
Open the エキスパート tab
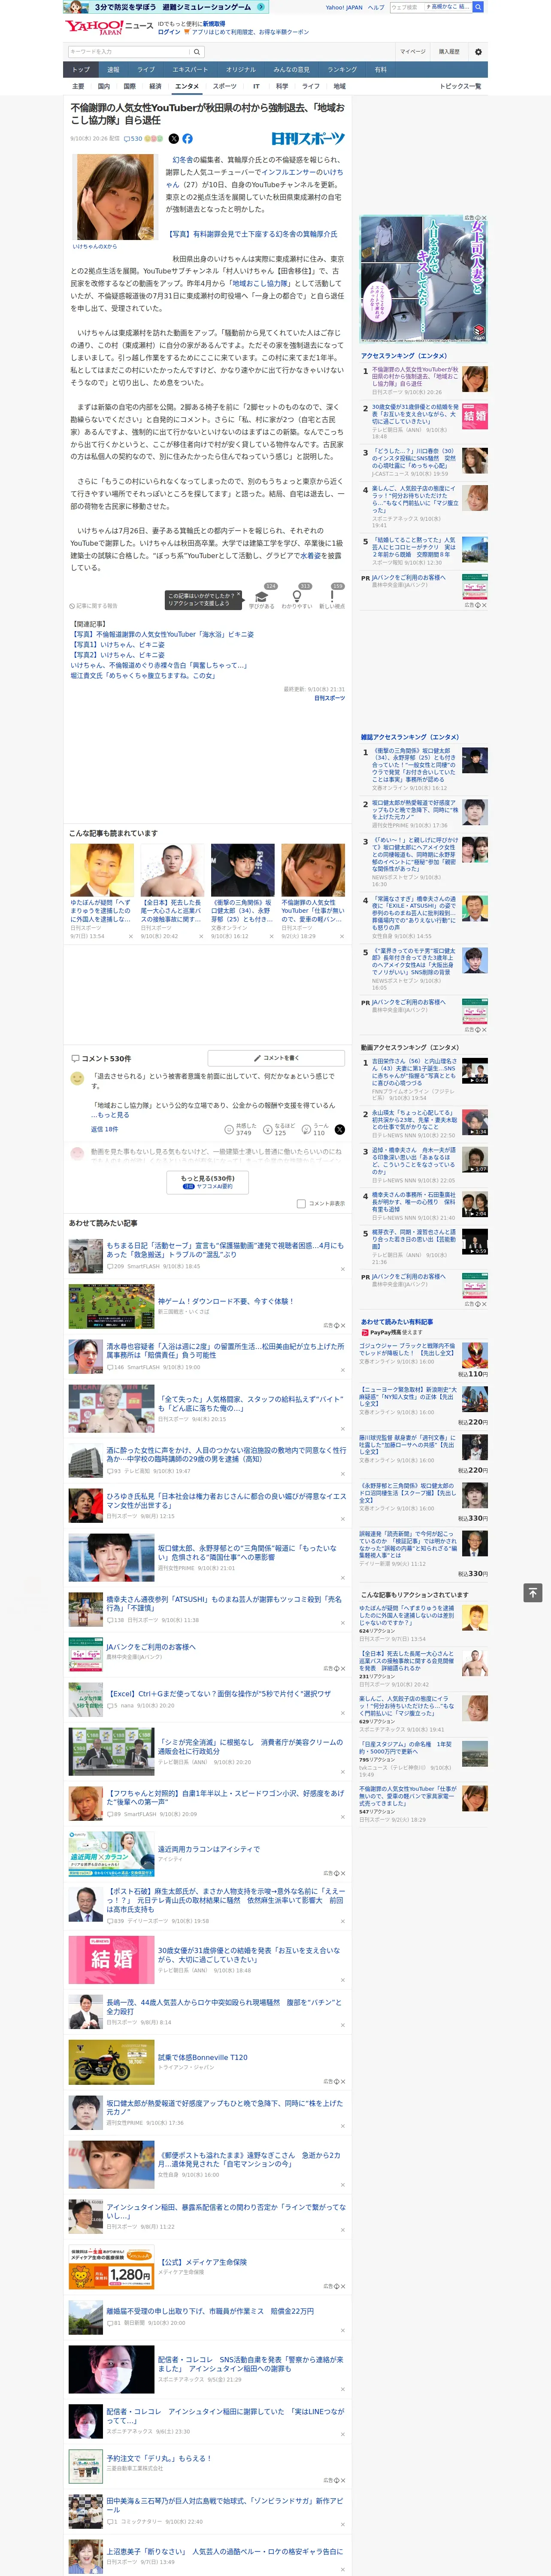point(190,70)
